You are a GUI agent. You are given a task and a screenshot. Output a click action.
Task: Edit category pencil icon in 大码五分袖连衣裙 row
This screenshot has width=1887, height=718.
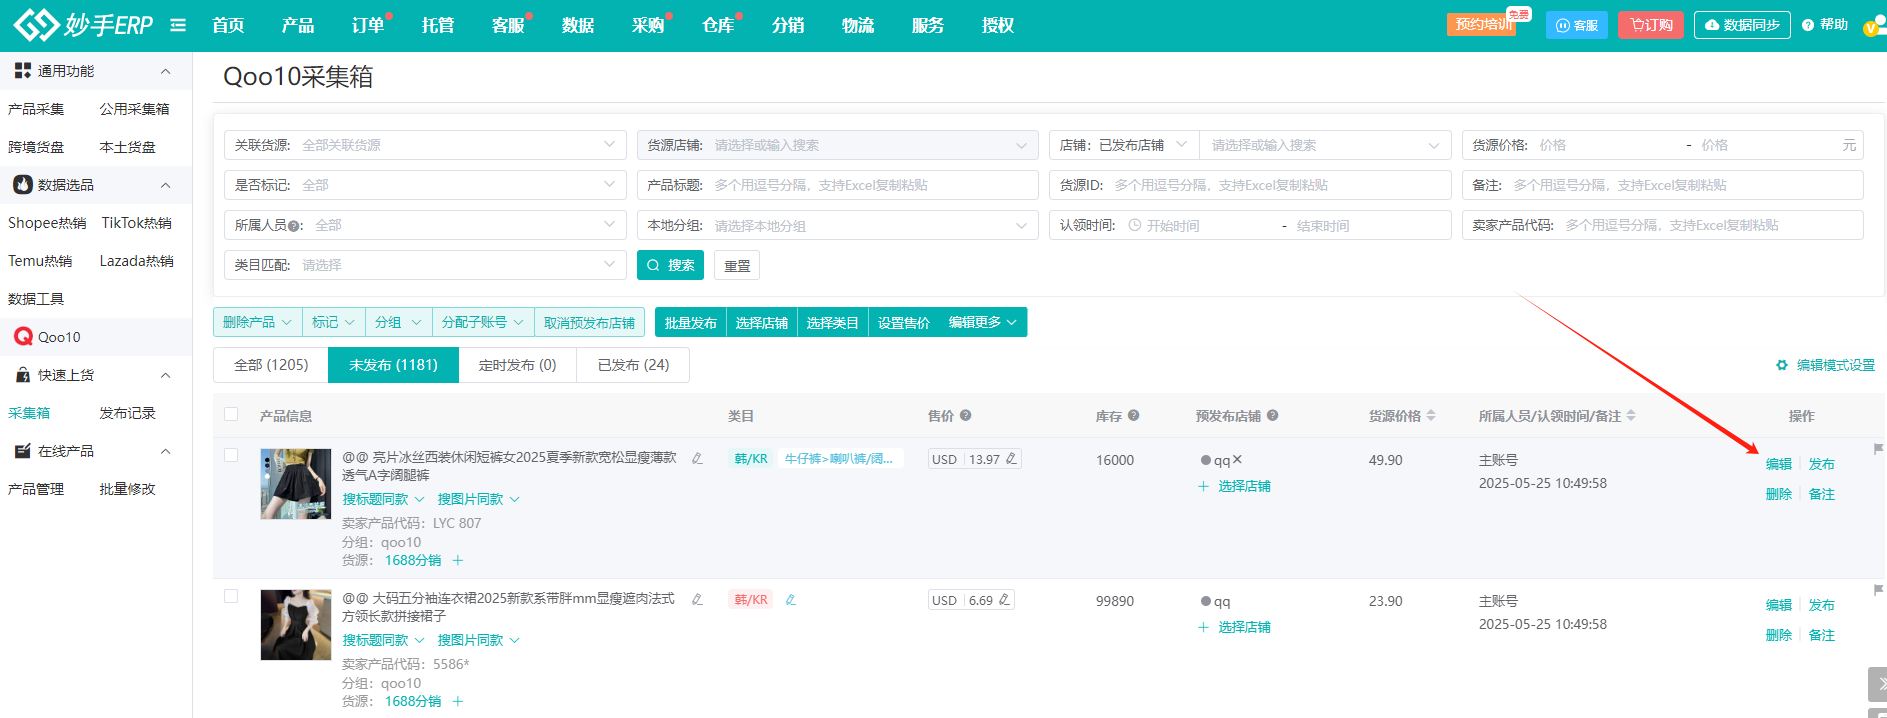(x=790, y=600)
